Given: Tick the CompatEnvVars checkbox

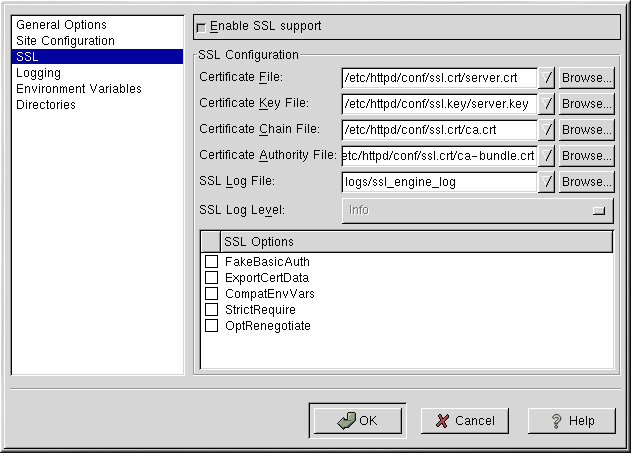Looking at the screenshot, I should (x=211, y=294).
